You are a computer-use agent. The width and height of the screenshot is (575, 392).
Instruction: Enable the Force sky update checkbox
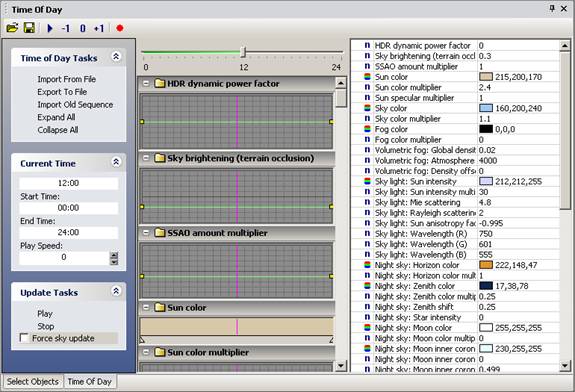pyautogui.click(x=24, y=338)
